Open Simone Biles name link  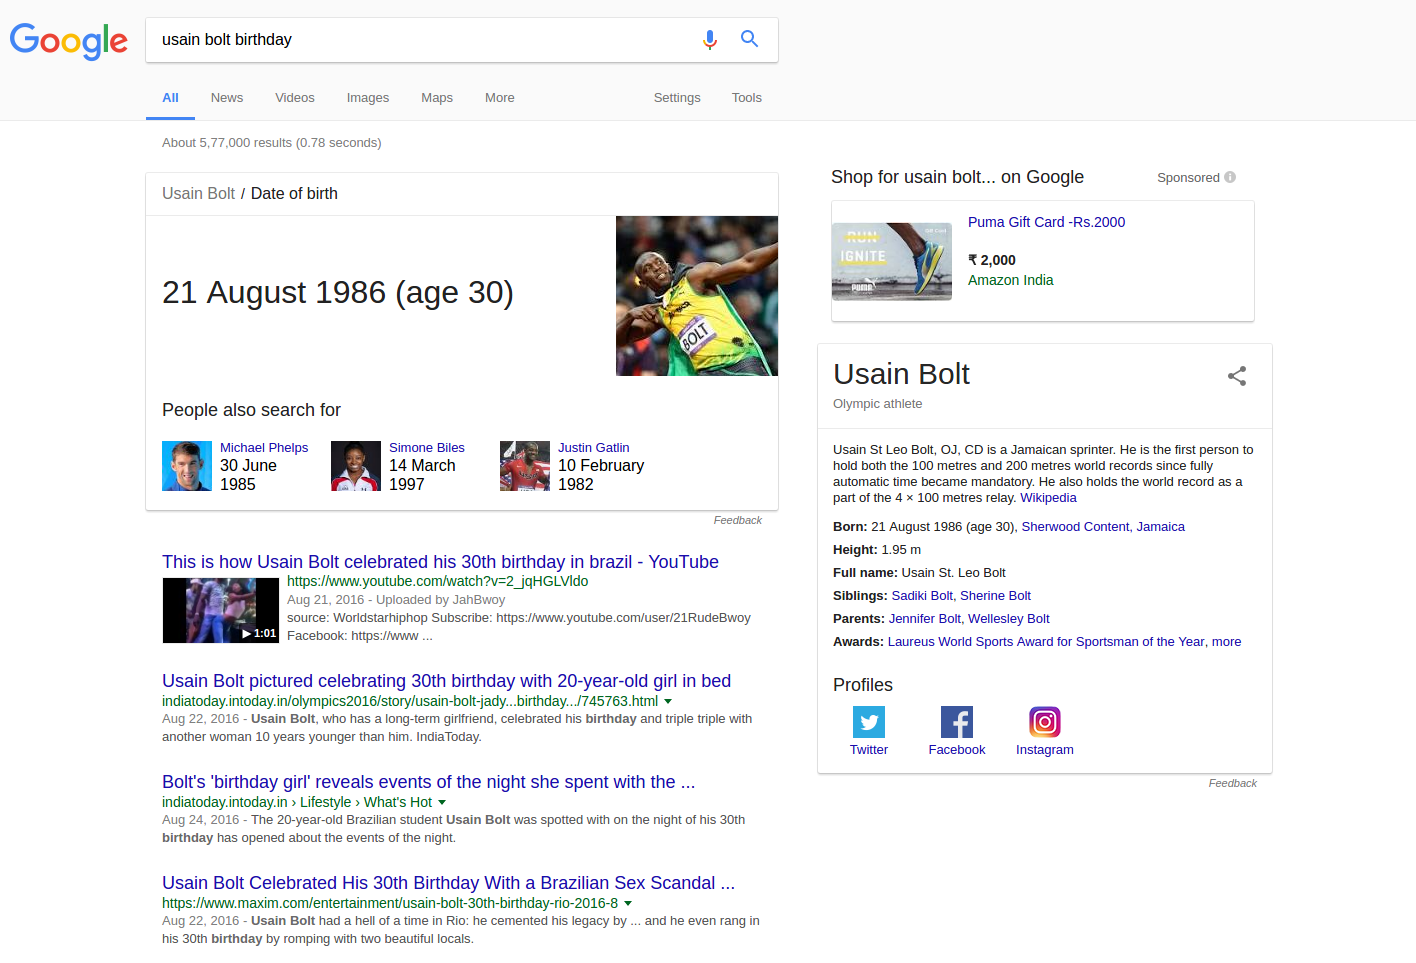coord(427,448)
